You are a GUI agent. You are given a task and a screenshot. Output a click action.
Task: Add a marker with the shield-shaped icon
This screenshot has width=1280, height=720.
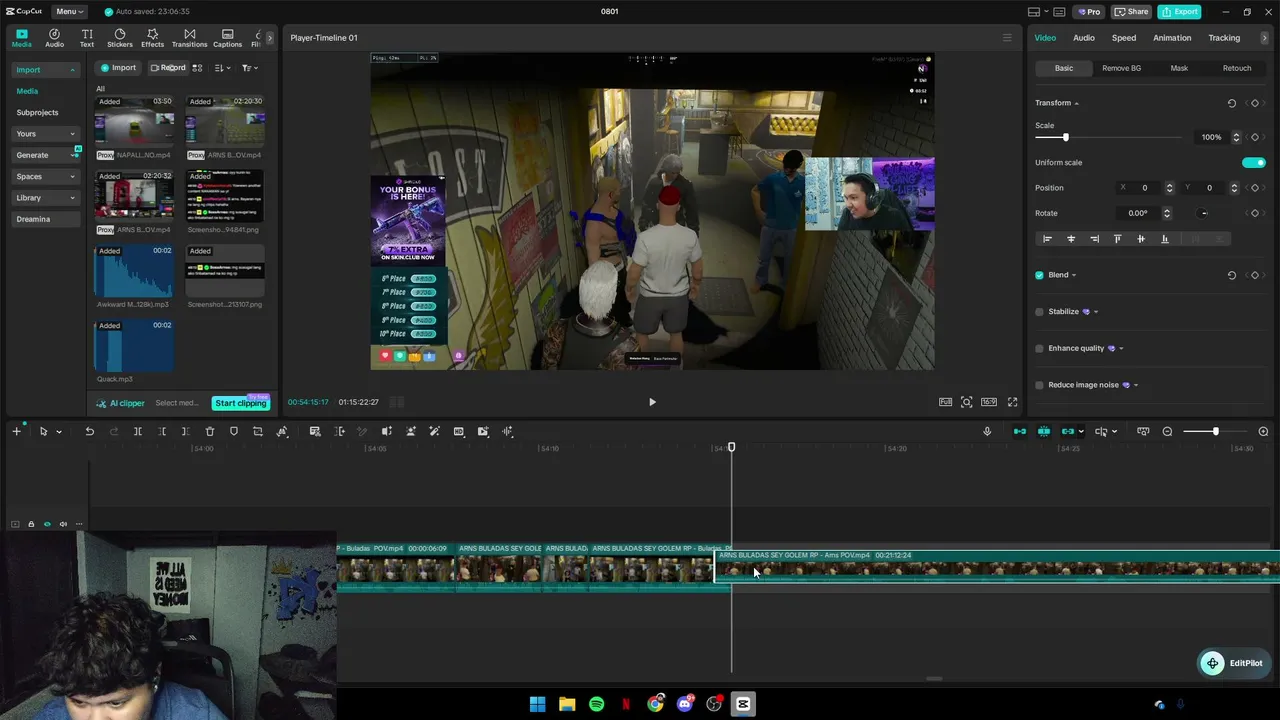234,431
